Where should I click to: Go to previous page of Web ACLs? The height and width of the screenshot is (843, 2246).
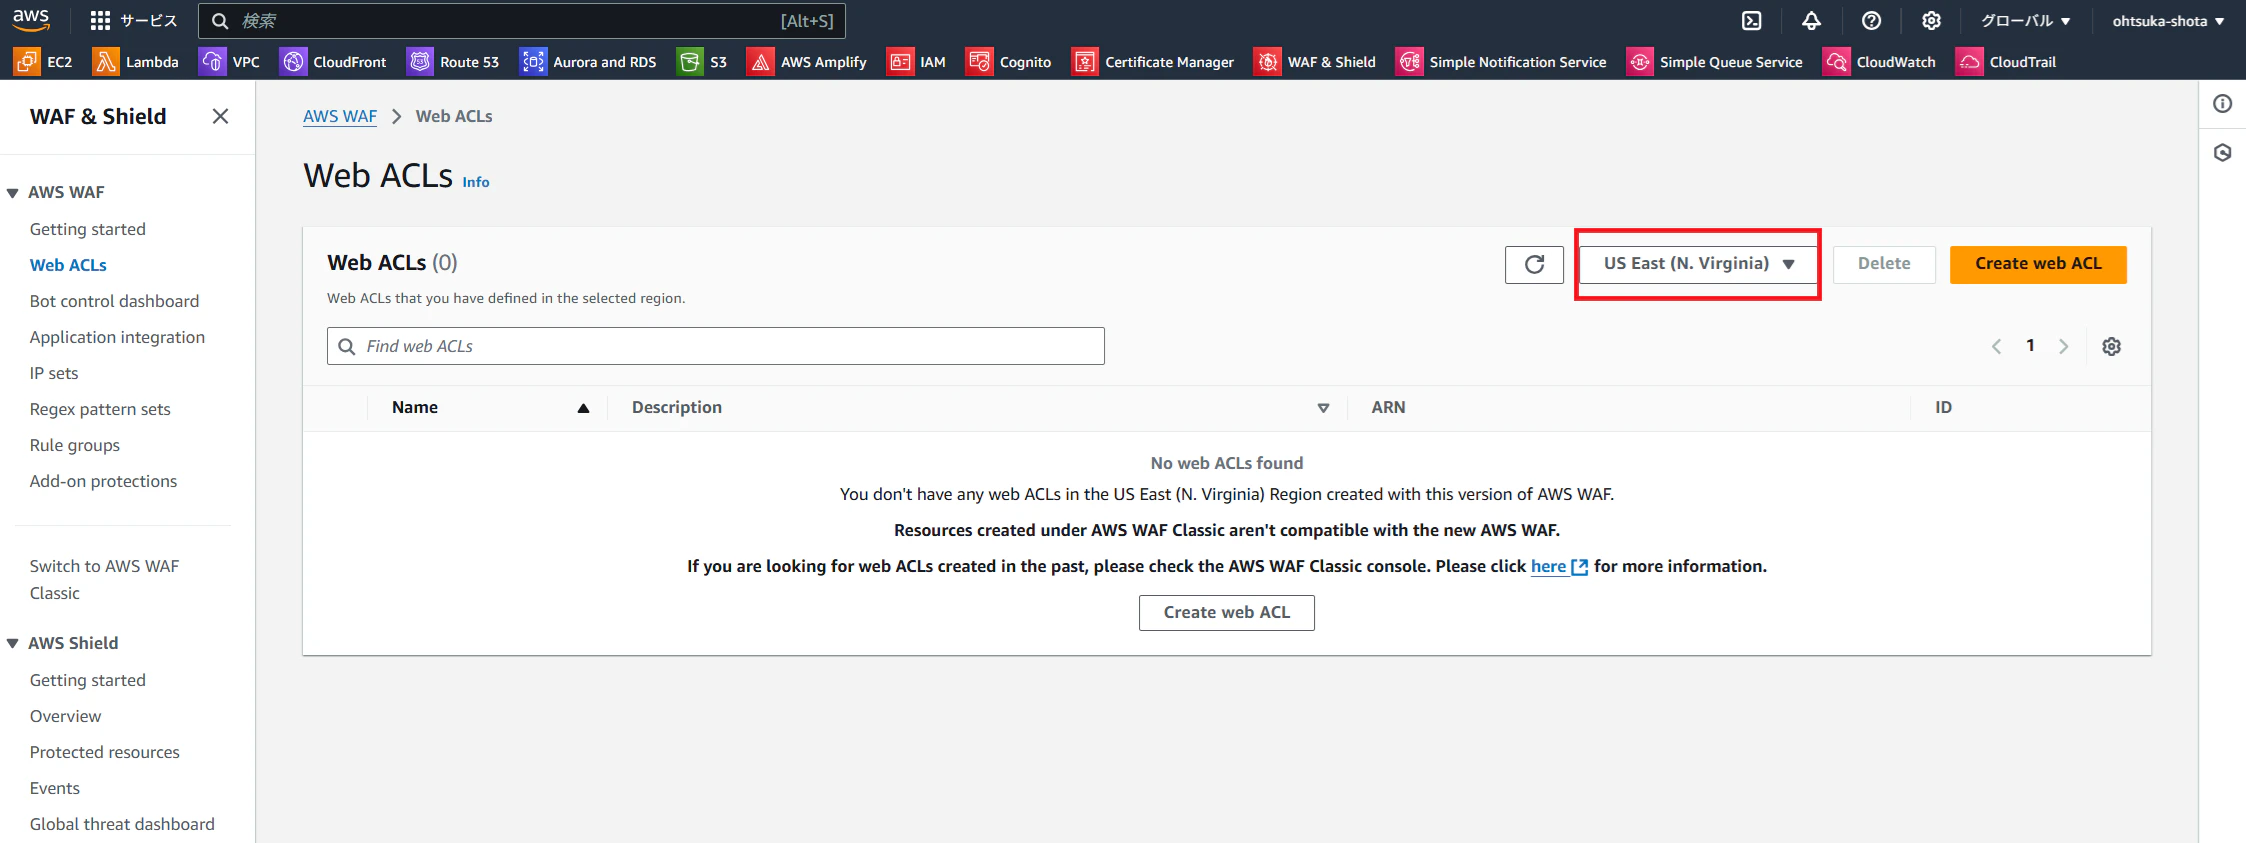1996,346
